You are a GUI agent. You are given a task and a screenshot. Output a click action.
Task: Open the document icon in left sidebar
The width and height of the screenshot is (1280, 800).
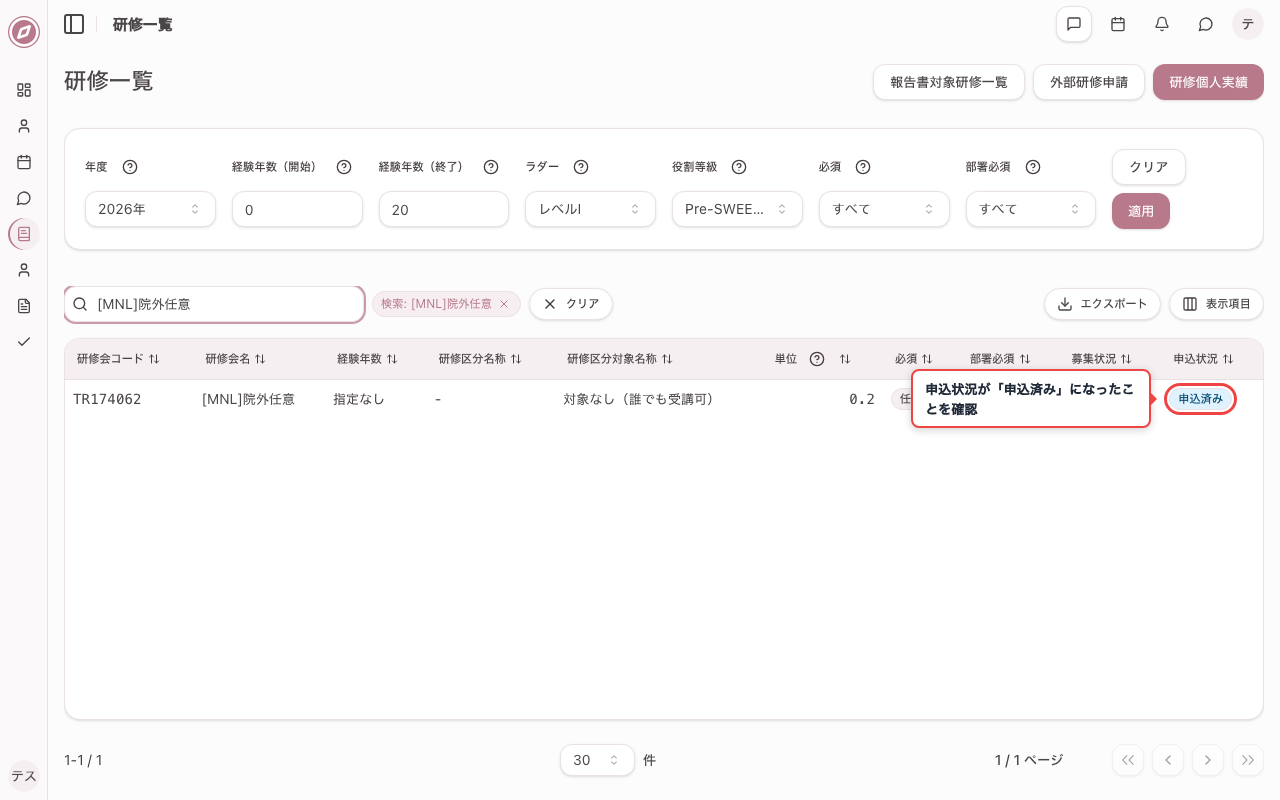(24, 306)
